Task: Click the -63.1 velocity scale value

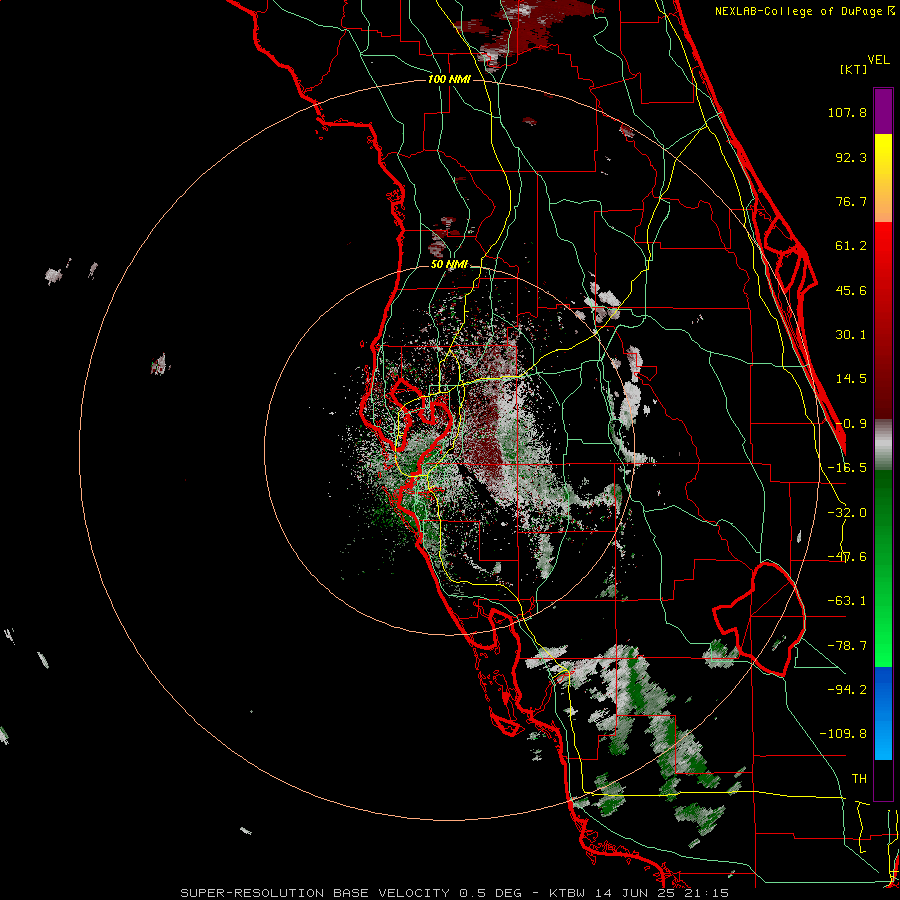Action: (x=847, y=601)
